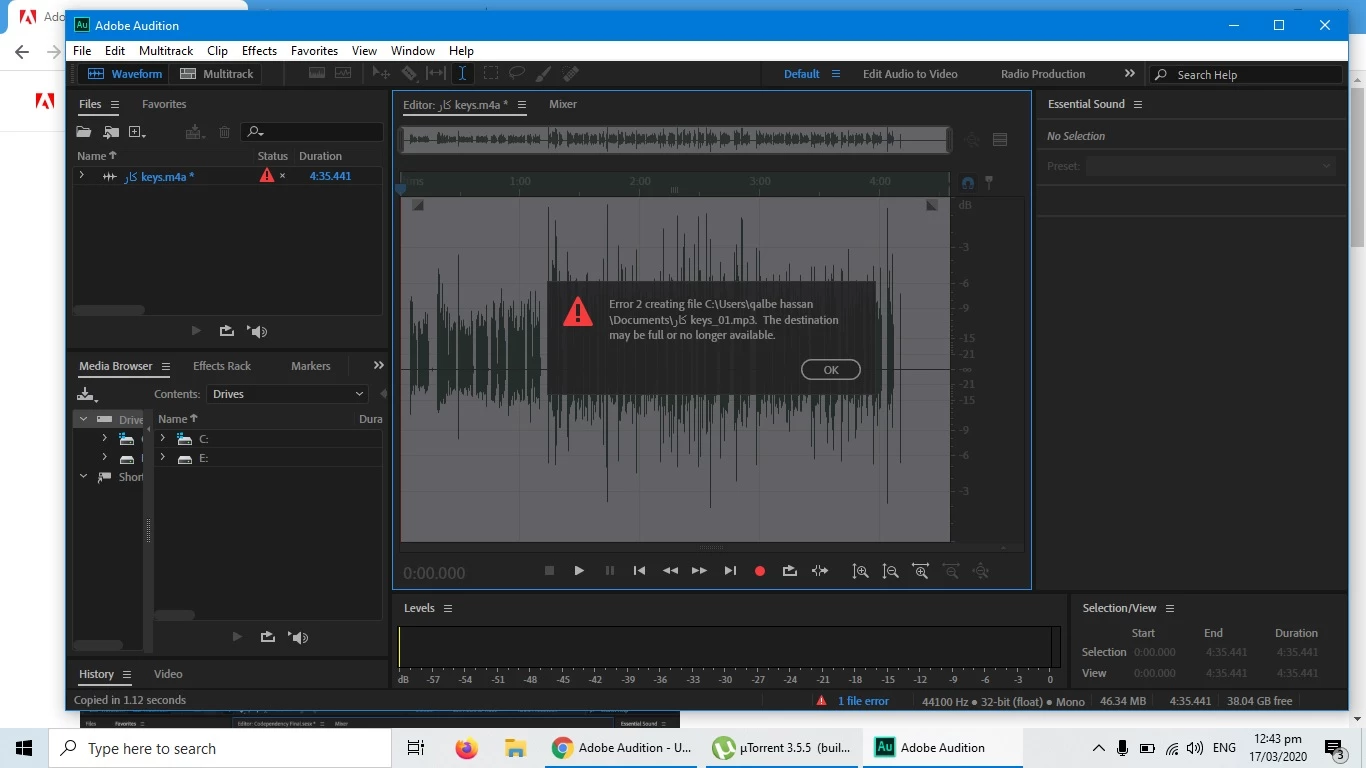The image size is (1366, 768).
Task: Expand keys.m4a file entry in Files panel
Action: [82, 176]
